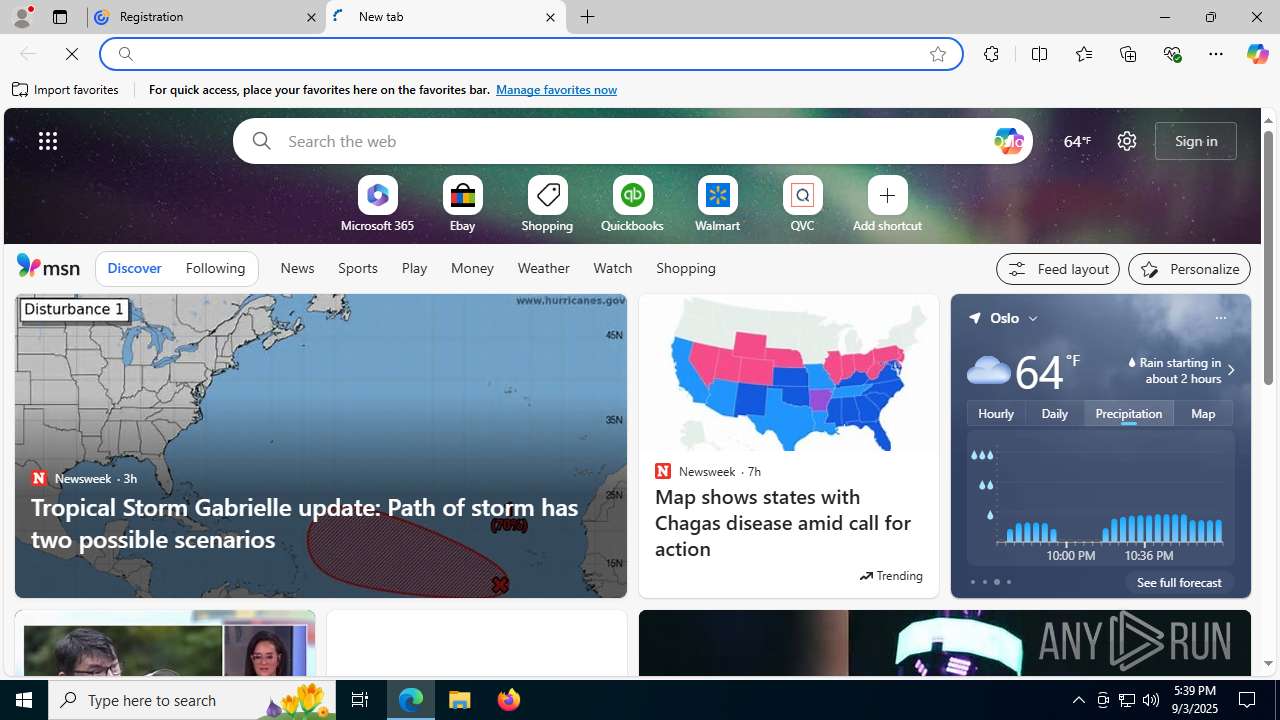Click Import favorites button

(x=65, y=90)
